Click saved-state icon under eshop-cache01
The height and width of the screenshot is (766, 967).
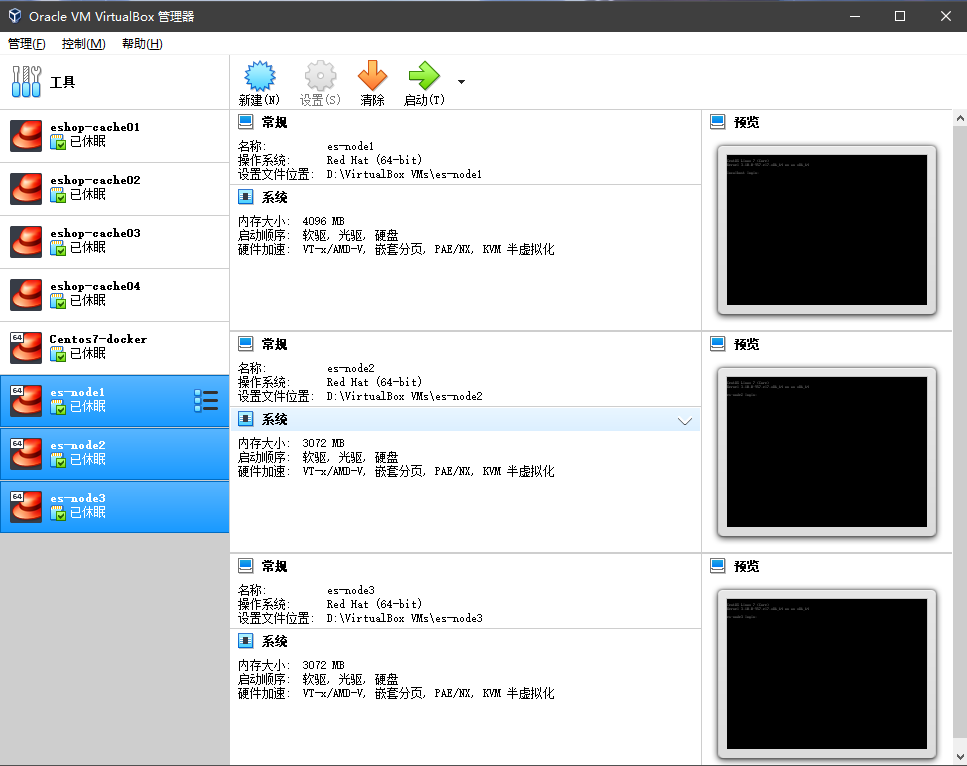[58, 142]
